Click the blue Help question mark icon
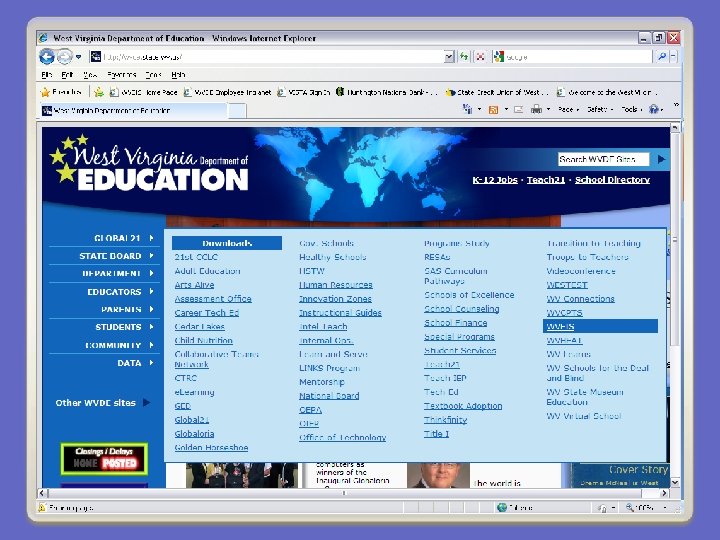This screenshot has height=540, width=720. point(654,109)
